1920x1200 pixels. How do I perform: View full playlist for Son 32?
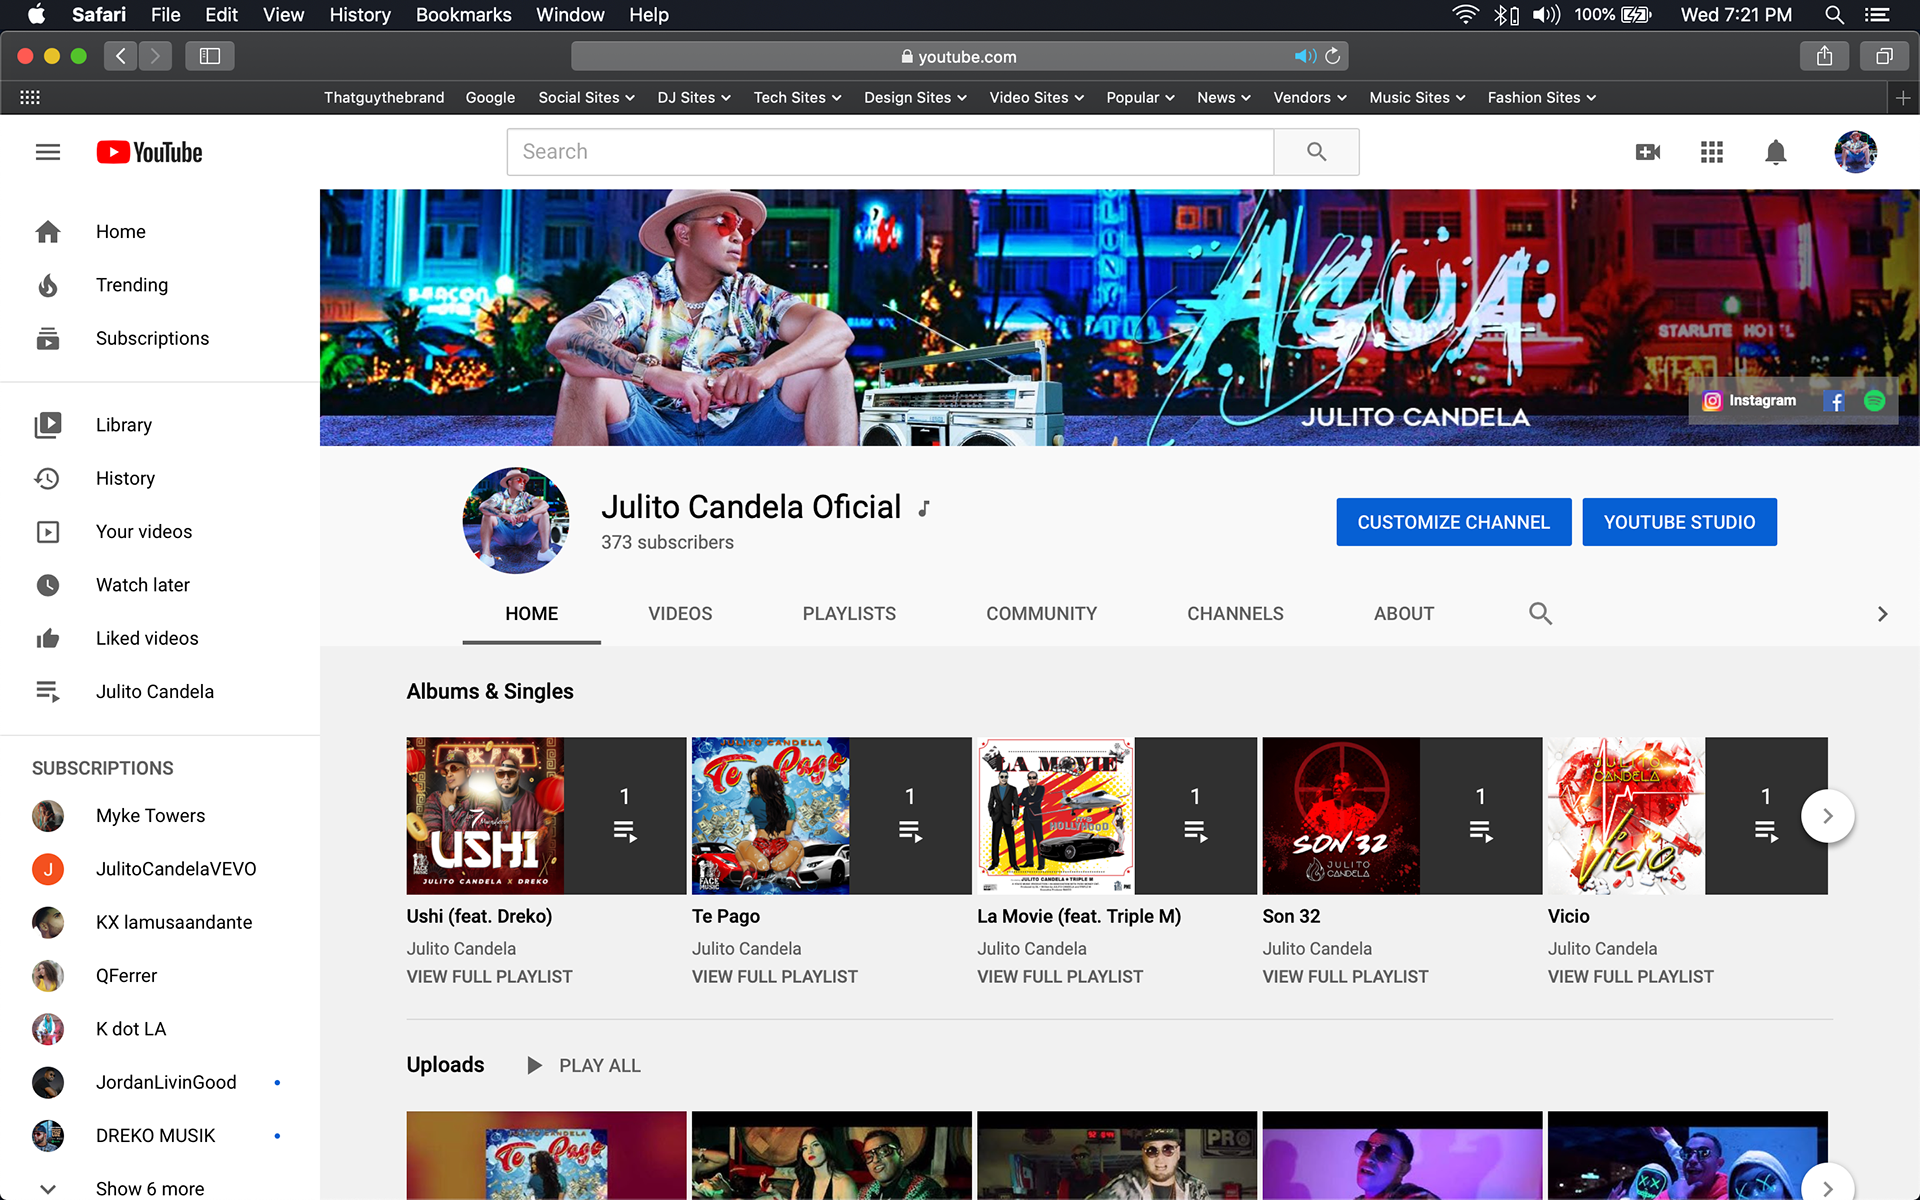(1345, 977)
